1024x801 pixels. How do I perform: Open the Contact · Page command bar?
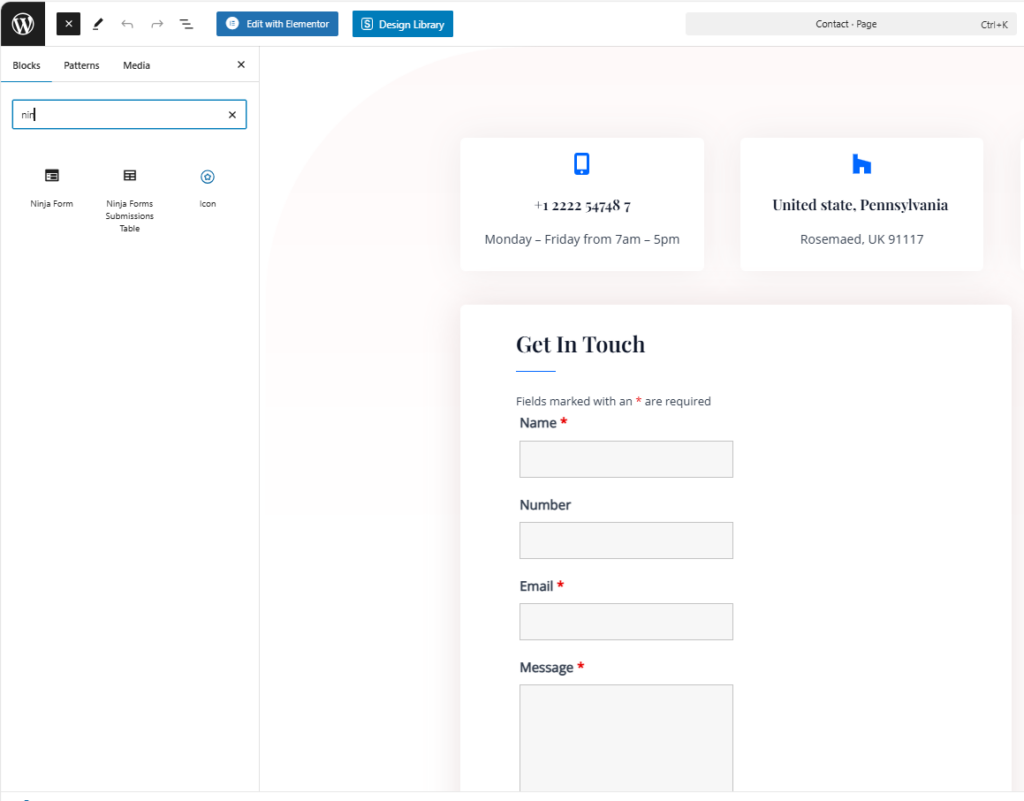850,24
